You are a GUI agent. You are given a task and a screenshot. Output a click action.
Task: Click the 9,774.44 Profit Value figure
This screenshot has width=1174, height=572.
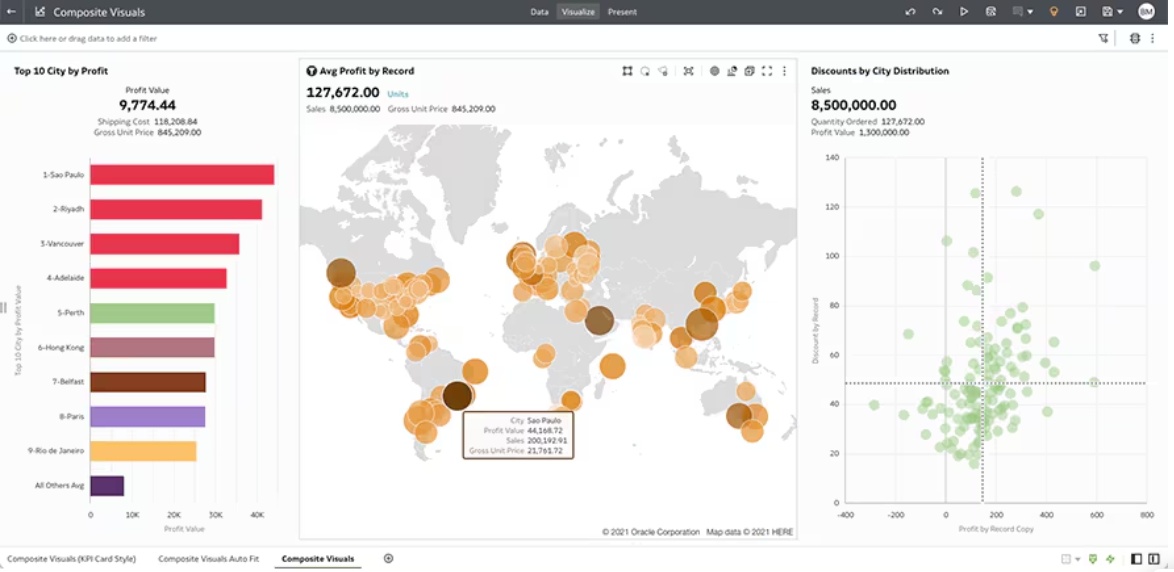147,106
